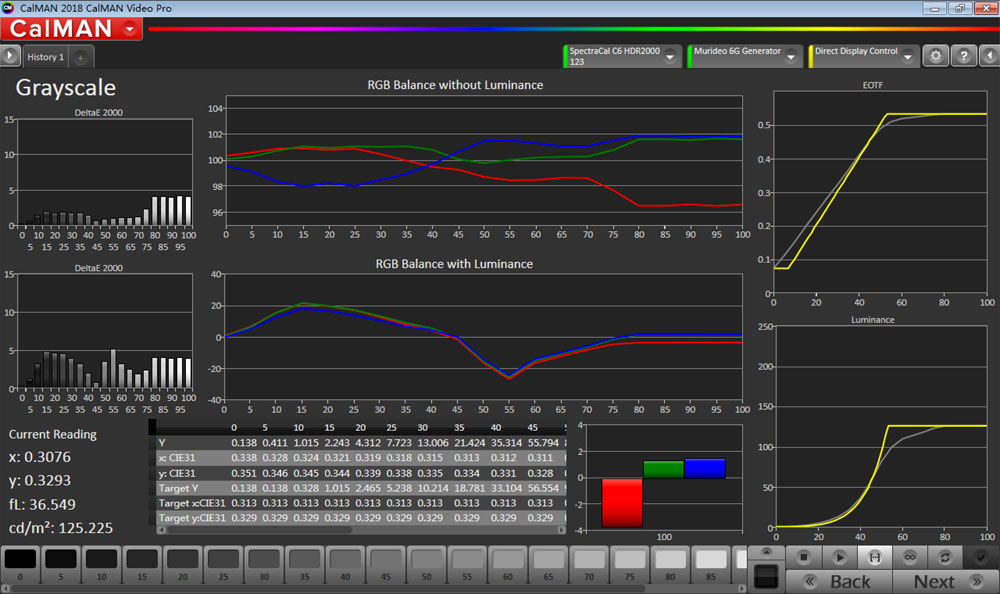The height and width of the screenshot is (594, 1000).
Task: Select the 0 percent black swatch
Action: point(20,561)
